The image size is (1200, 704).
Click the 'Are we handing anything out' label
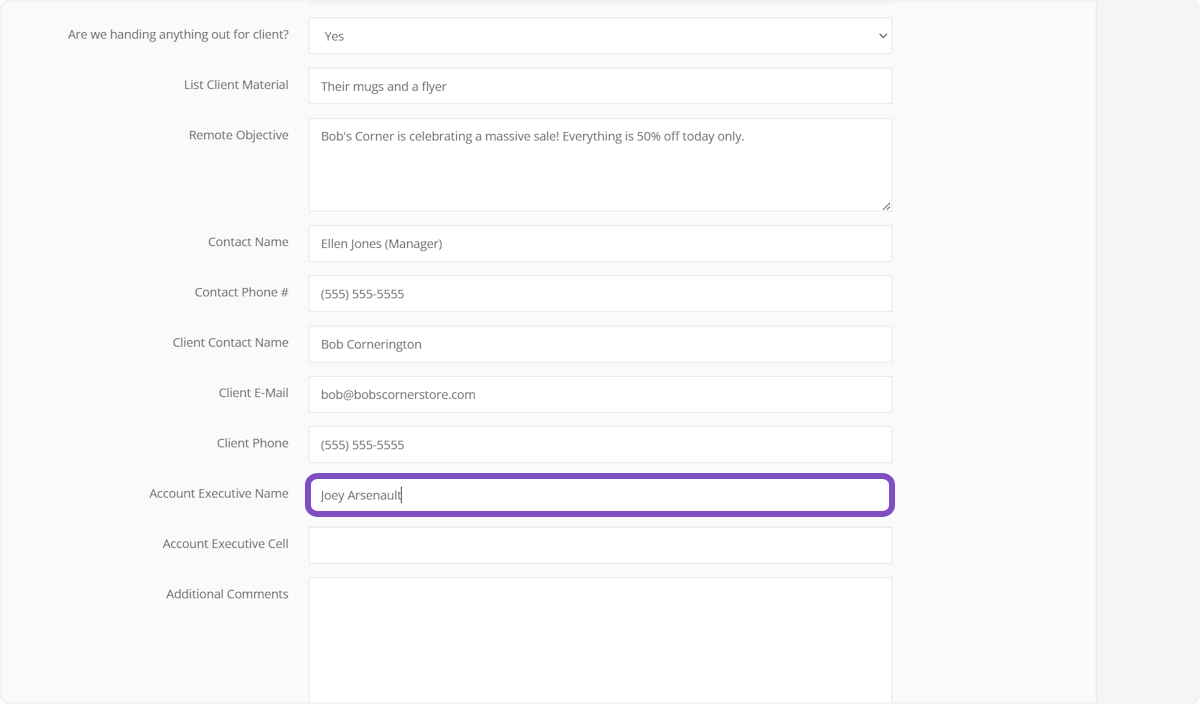[x=178, y=35]
